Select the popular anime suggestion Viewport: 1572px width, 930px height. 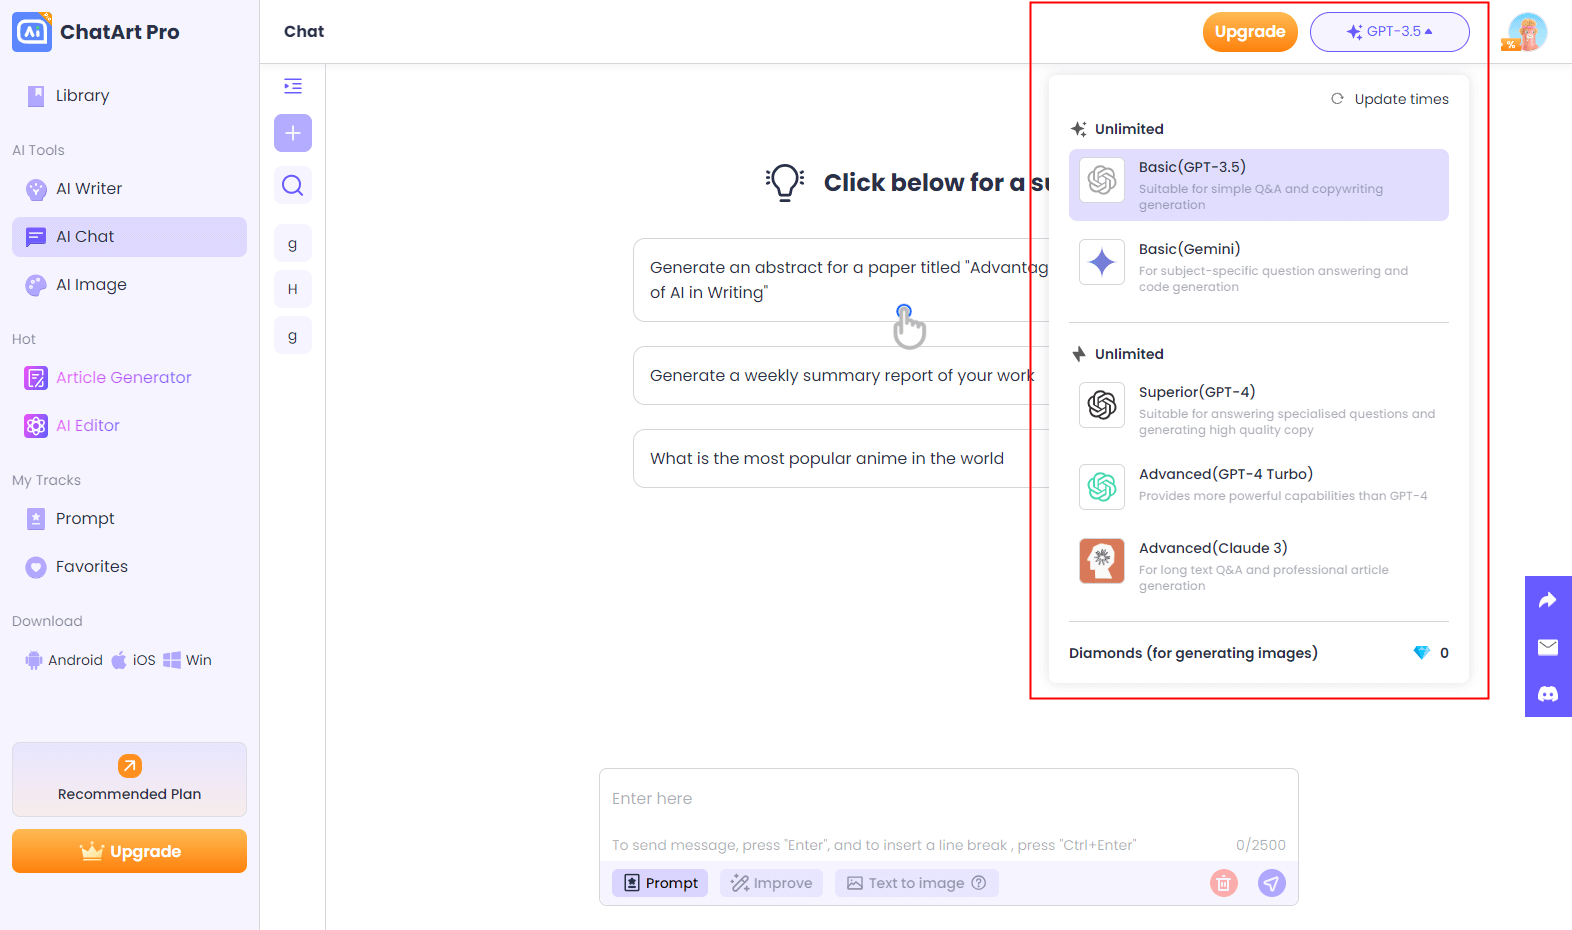[841, 459]
